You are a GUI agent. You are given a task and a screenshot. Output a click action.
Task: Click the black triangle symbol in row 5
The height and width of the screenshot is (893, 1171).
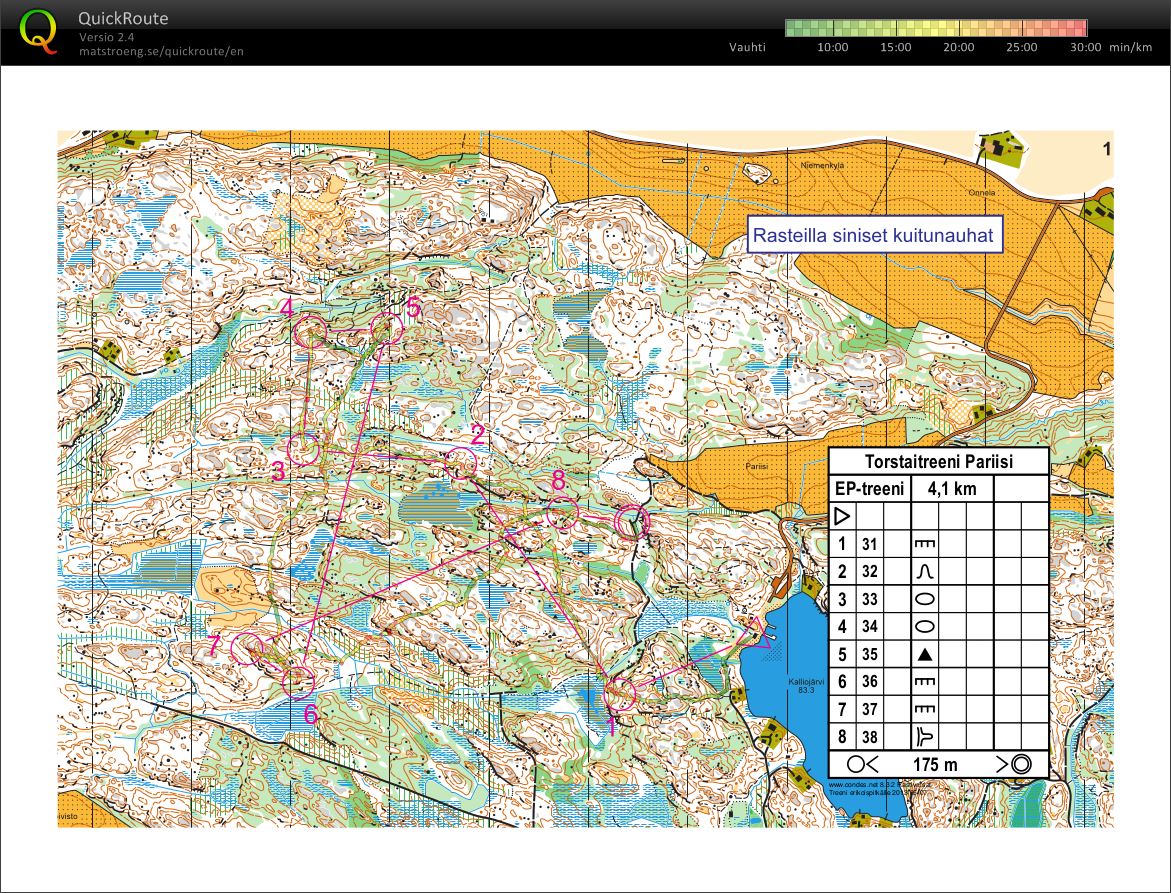(925, 655)
